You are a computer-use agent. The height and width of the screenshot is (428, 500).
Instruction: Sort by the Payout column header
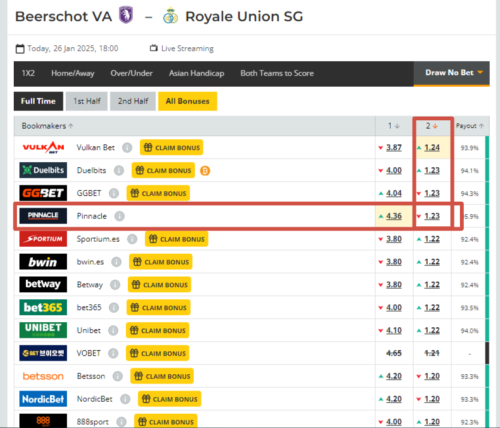click(470, 126)
